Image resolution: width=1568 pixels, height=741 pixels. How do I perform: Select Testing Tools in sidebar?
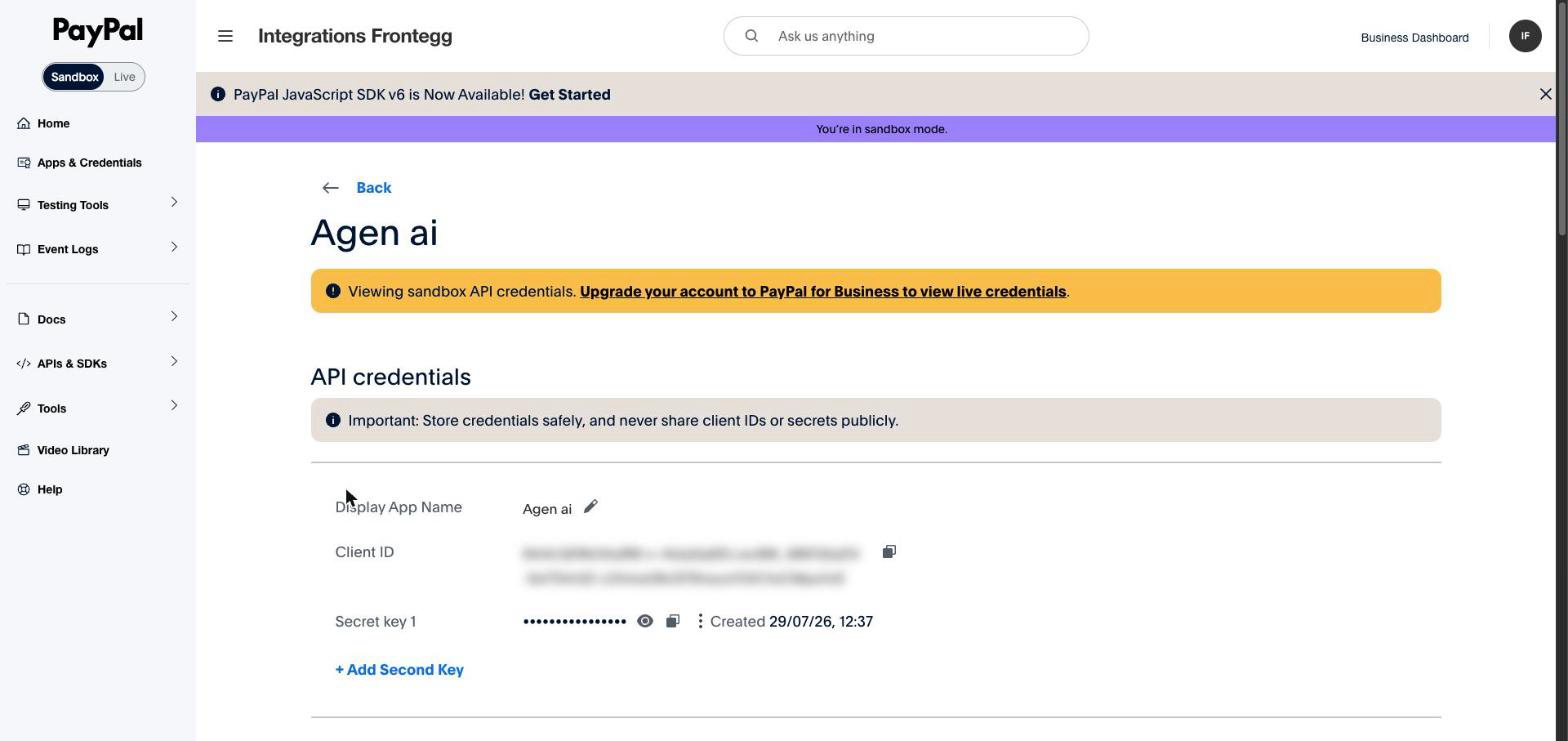pyautogui.click(x=72, y=205)
